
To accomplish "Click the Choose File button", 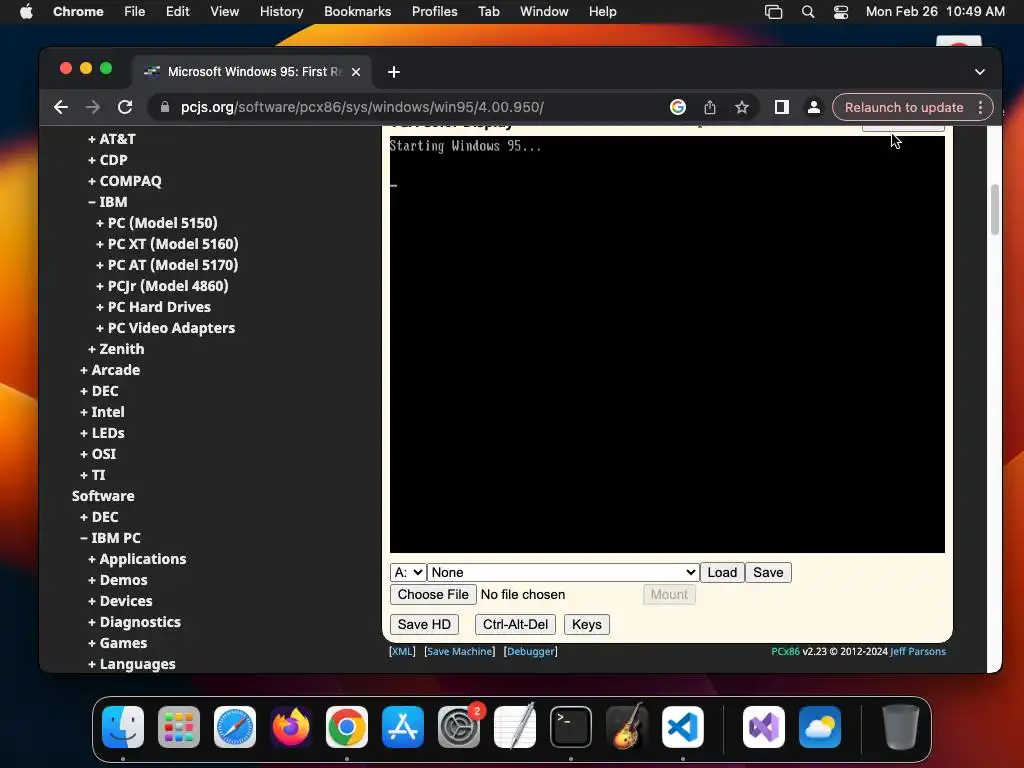I will click(433, 595).
